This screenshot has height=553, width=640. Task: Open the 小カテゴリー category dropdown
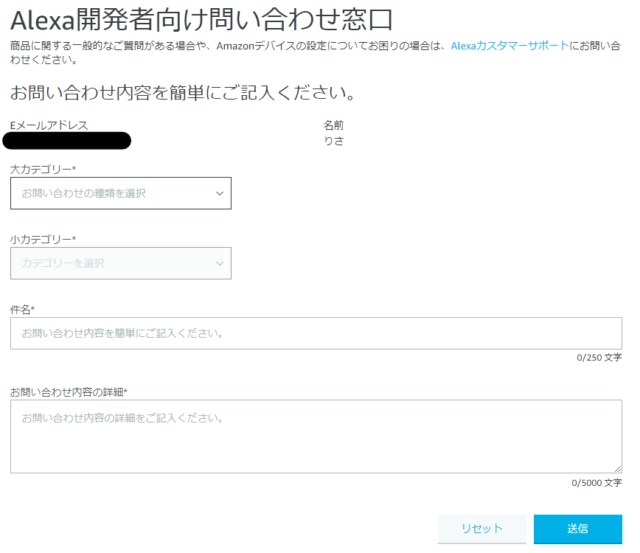click(121, 263)
